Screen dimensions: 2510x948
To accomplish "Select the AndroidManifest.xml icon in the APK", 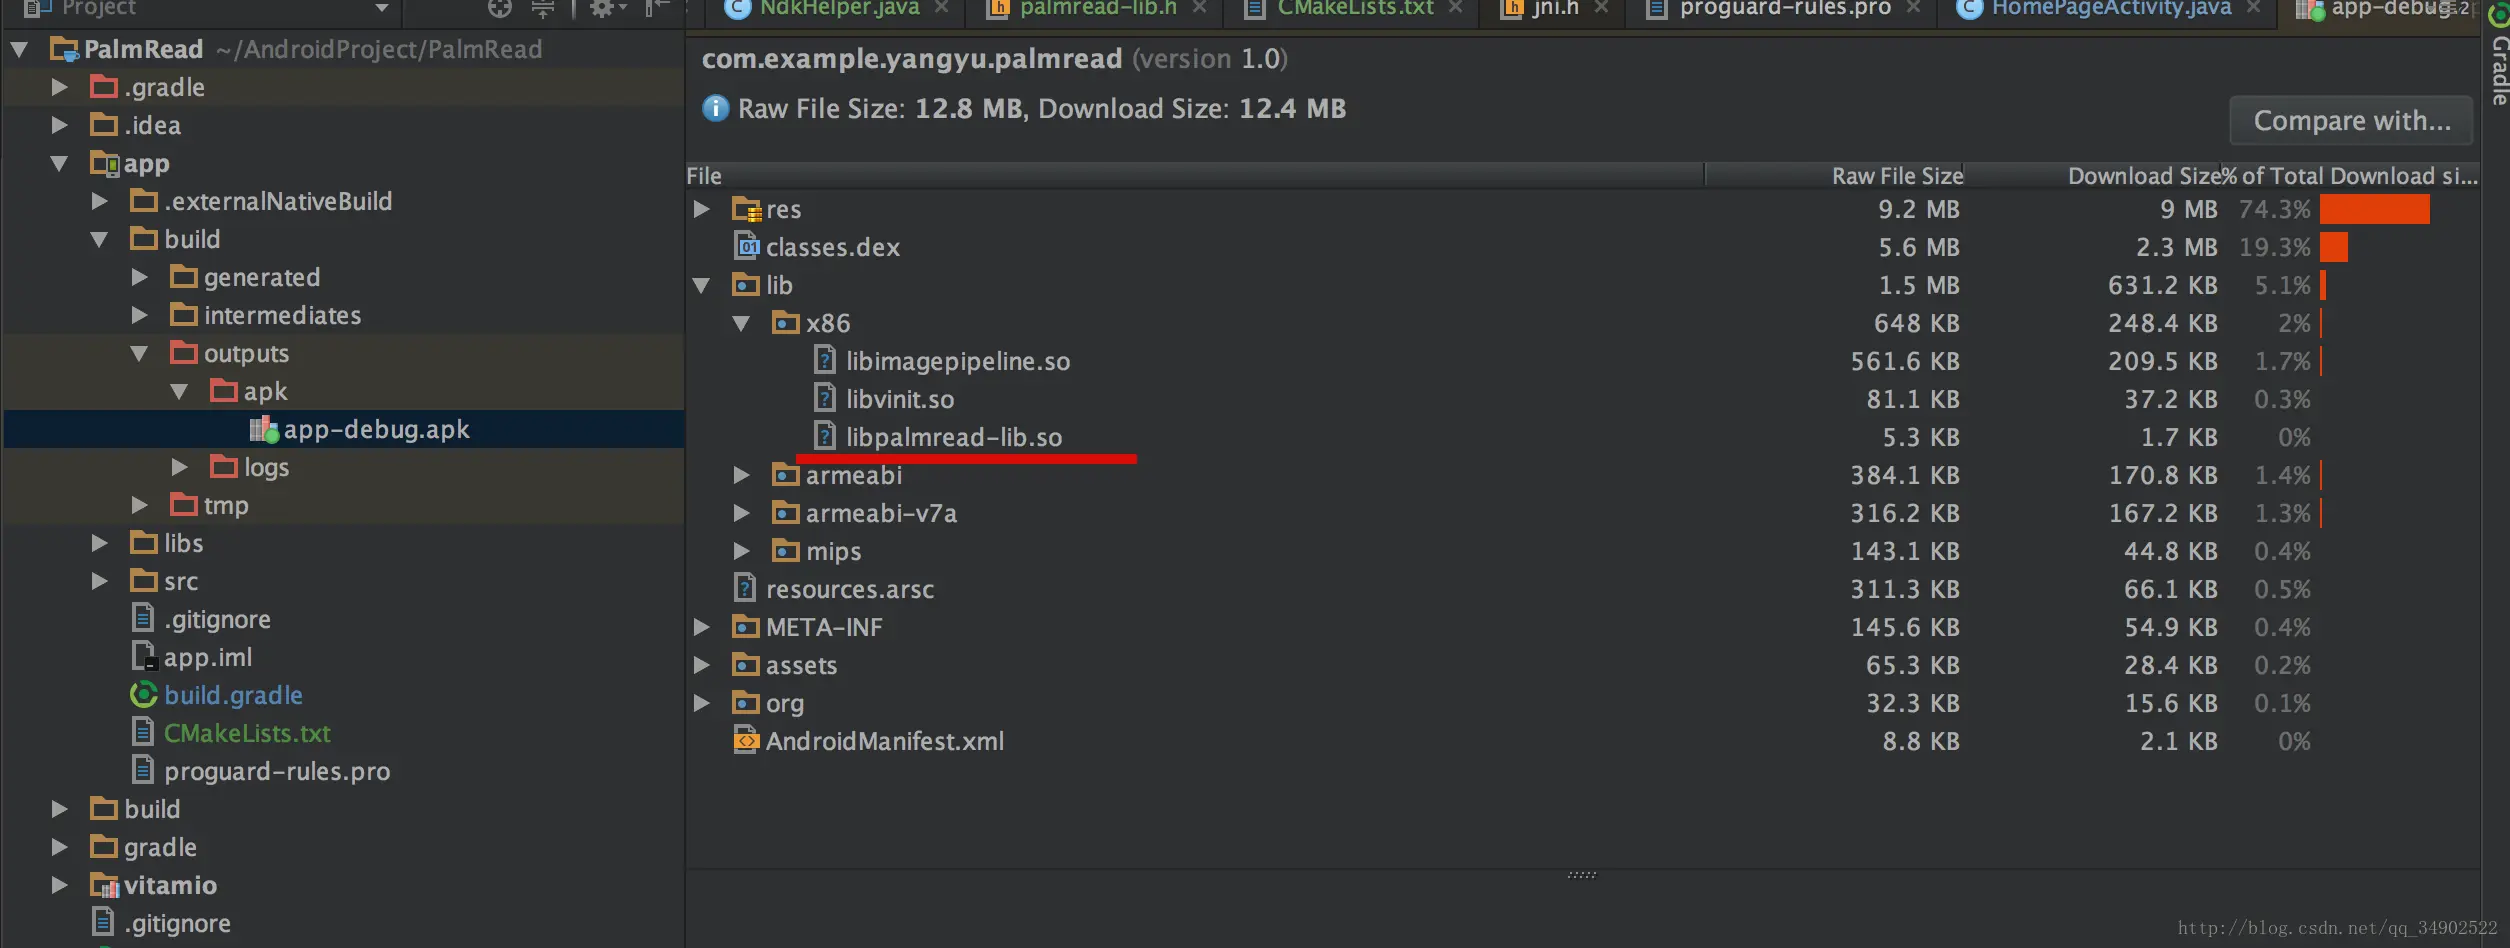I will 747,740.
